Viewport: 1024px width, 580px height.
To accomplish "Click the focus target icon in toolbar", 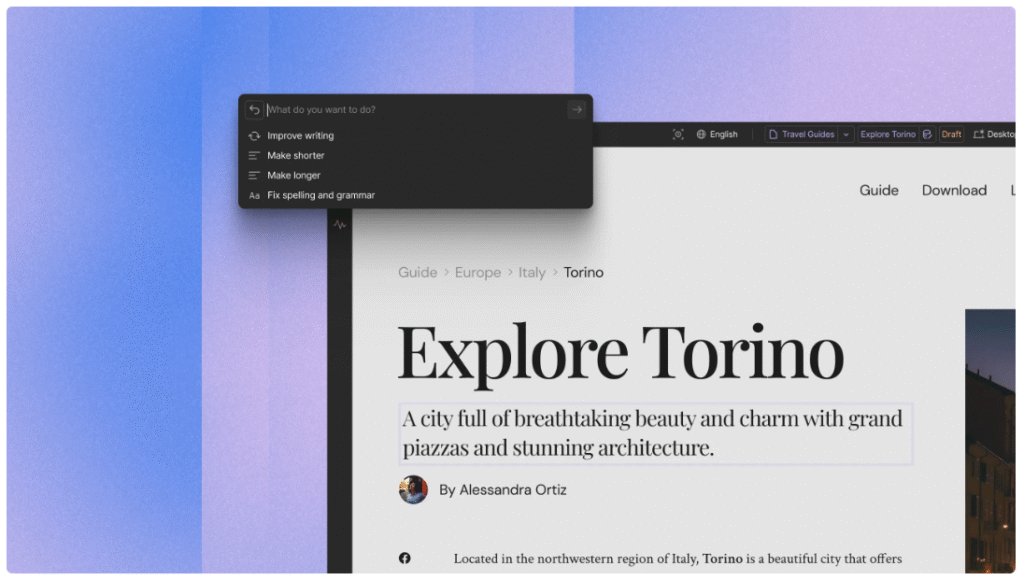I will pos(678,134).
